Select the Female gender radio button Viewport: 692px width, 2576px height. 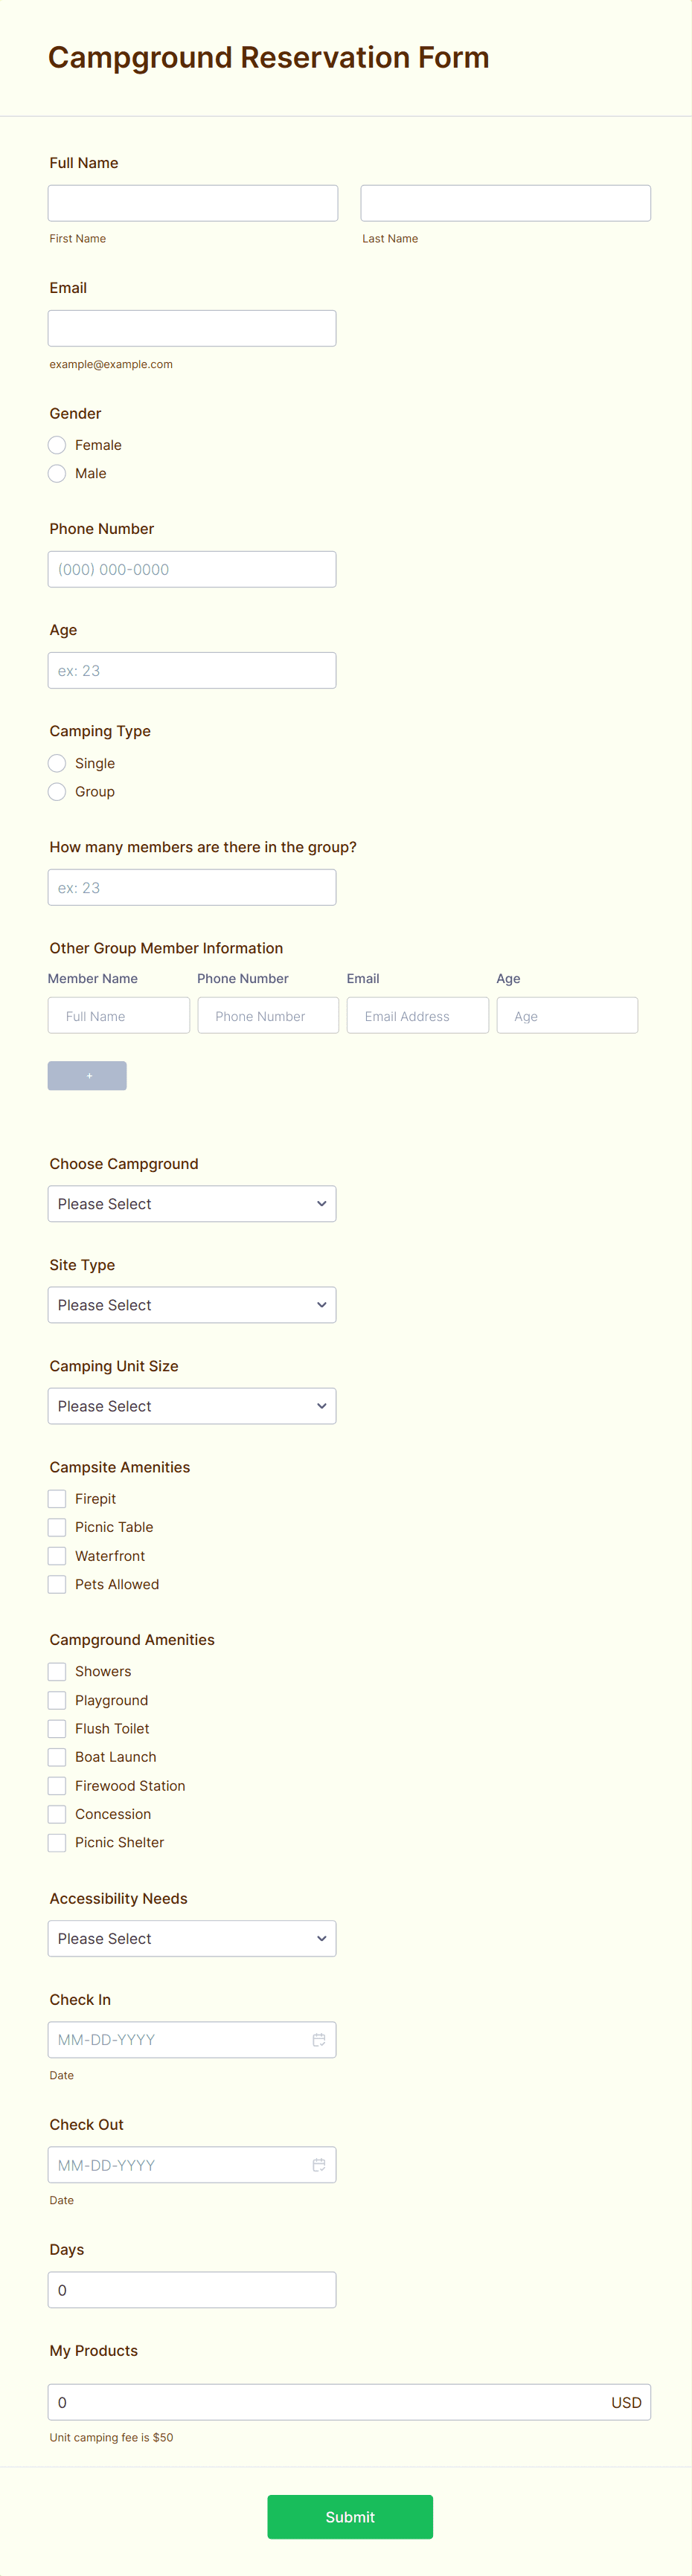57,444
